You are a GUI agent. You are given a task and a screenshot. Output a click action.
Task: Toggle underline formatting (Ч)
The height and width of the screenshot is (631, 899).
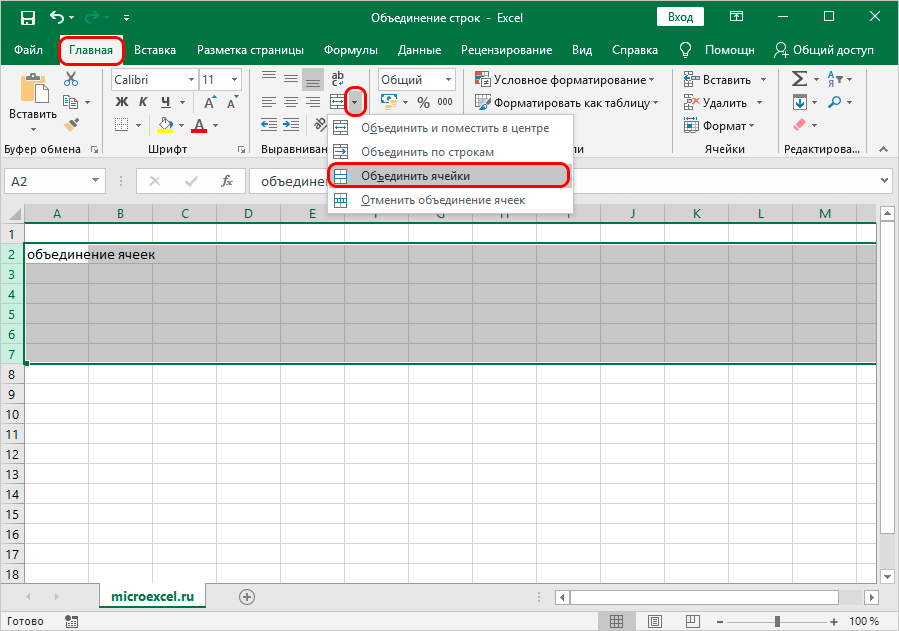tap(166, 102)
